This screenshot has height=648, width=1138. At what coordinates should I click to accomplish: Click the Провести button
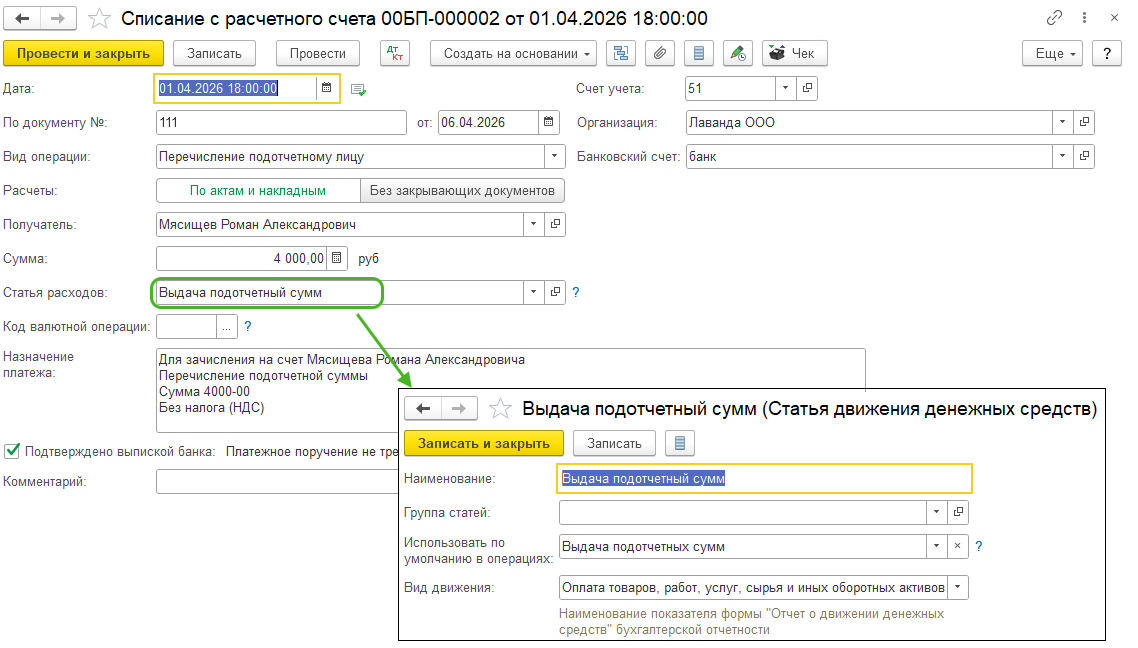click(318, 53)
